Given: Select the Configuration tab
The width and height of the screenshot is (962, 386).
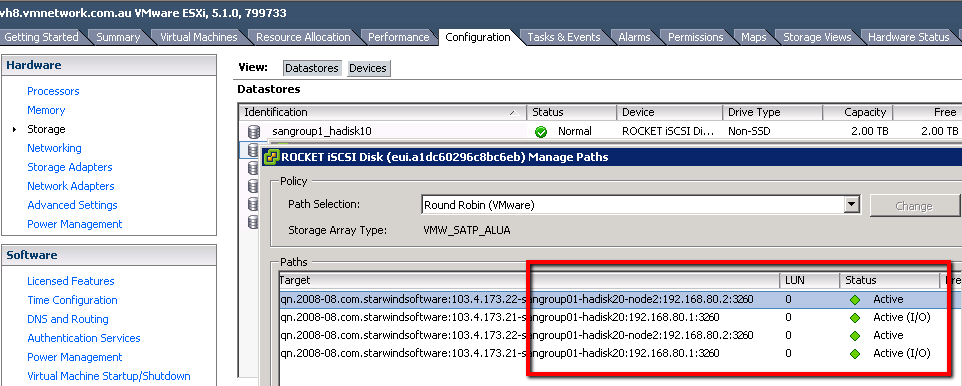Looking at the screenshot, I should click(x=478, y=37).
